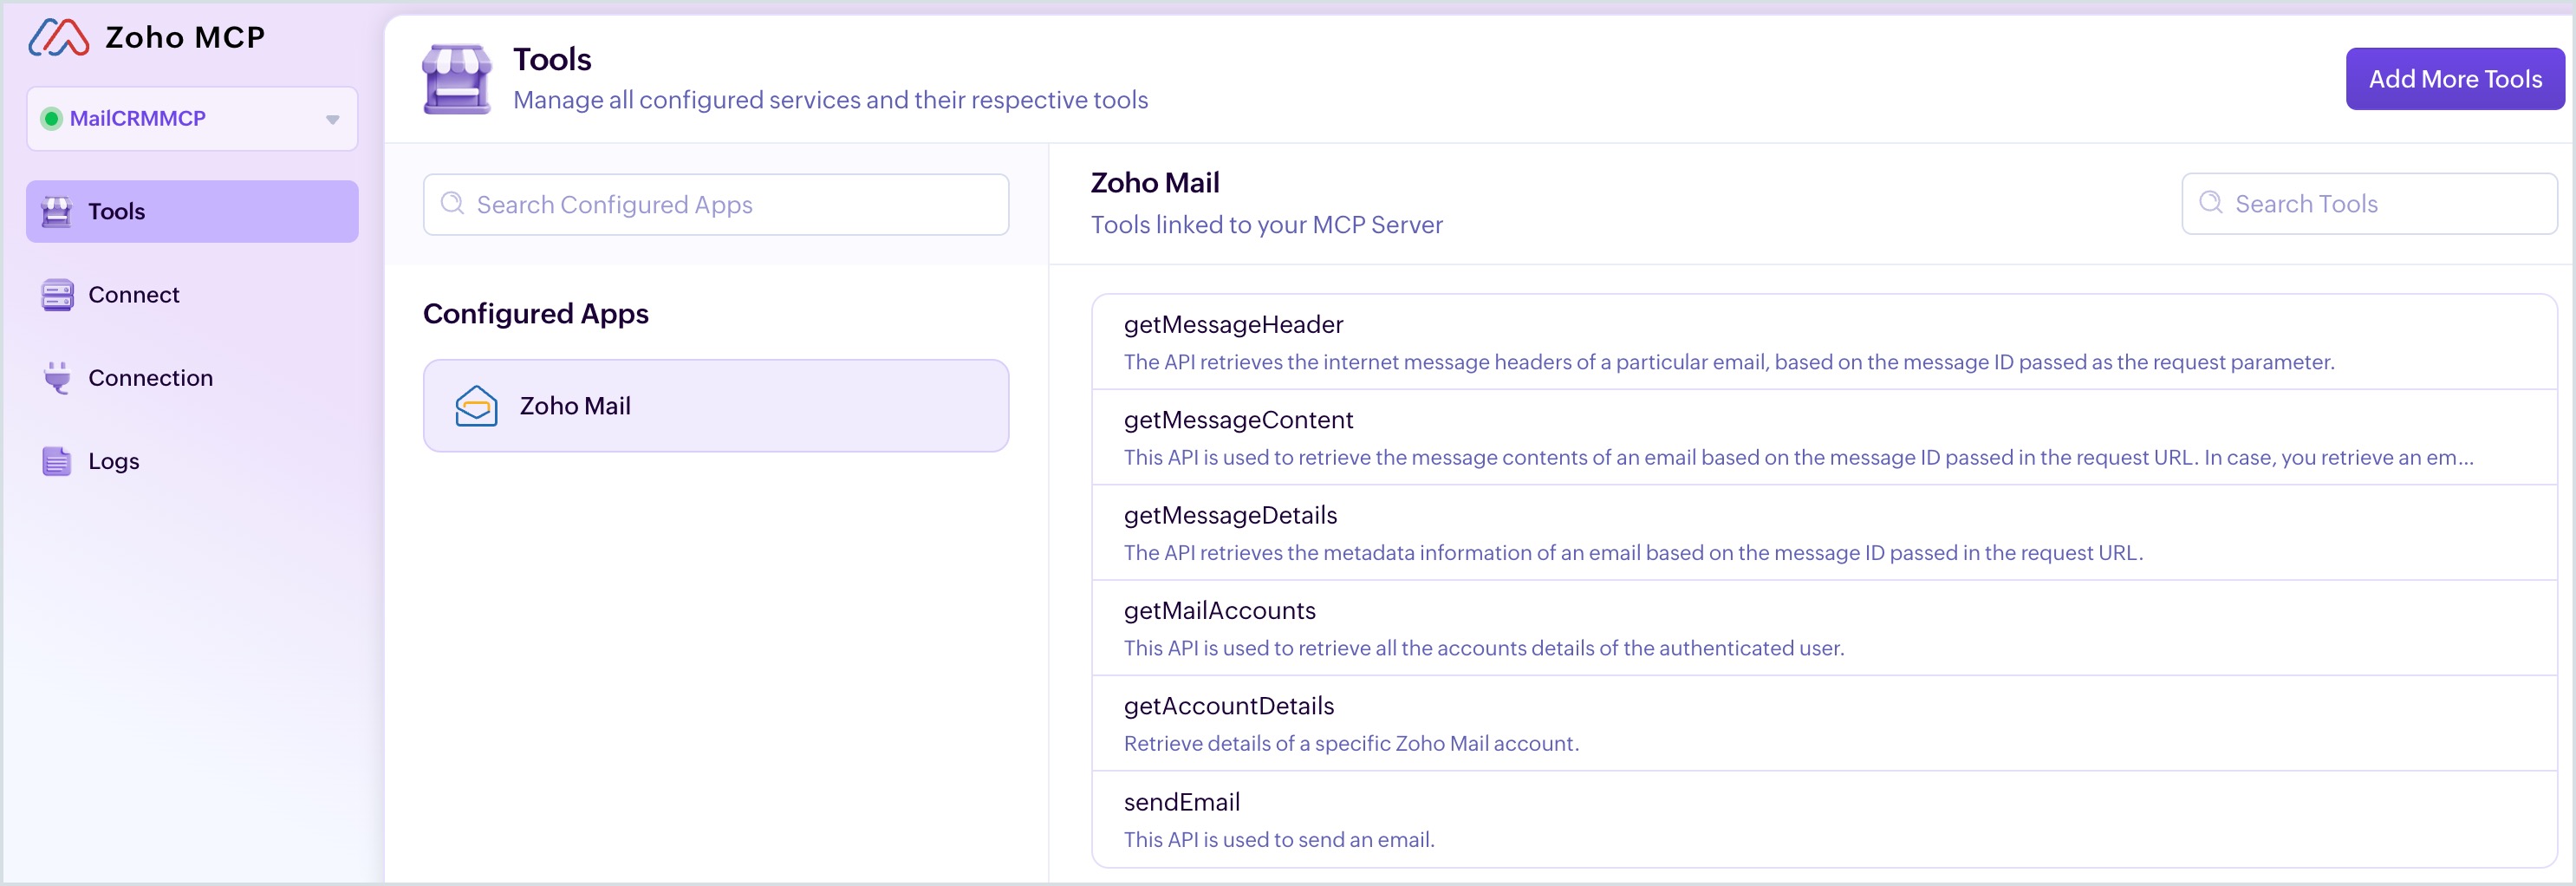Image resolution: width=2576 pixels, height=886 pixels.
Task: Open the getMessageContent tool
Action: [1825, 437]
